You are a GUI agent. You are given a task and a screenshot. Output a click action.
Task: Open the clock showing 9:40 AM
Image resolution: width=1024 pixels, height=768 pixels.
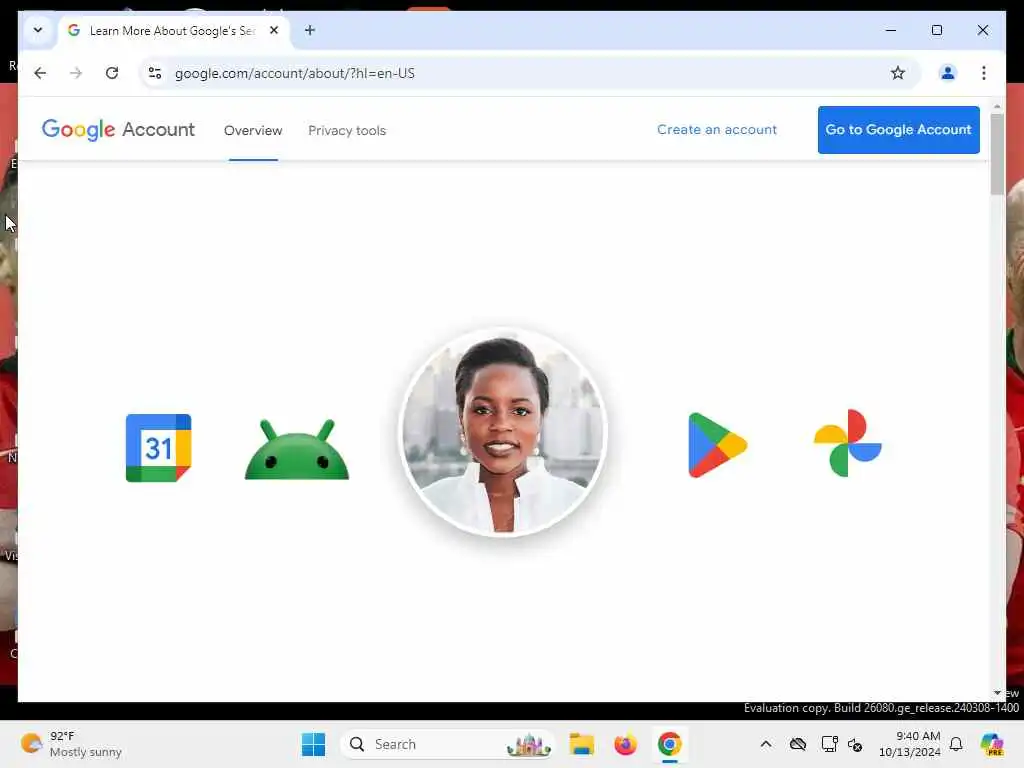click(910, 744)
